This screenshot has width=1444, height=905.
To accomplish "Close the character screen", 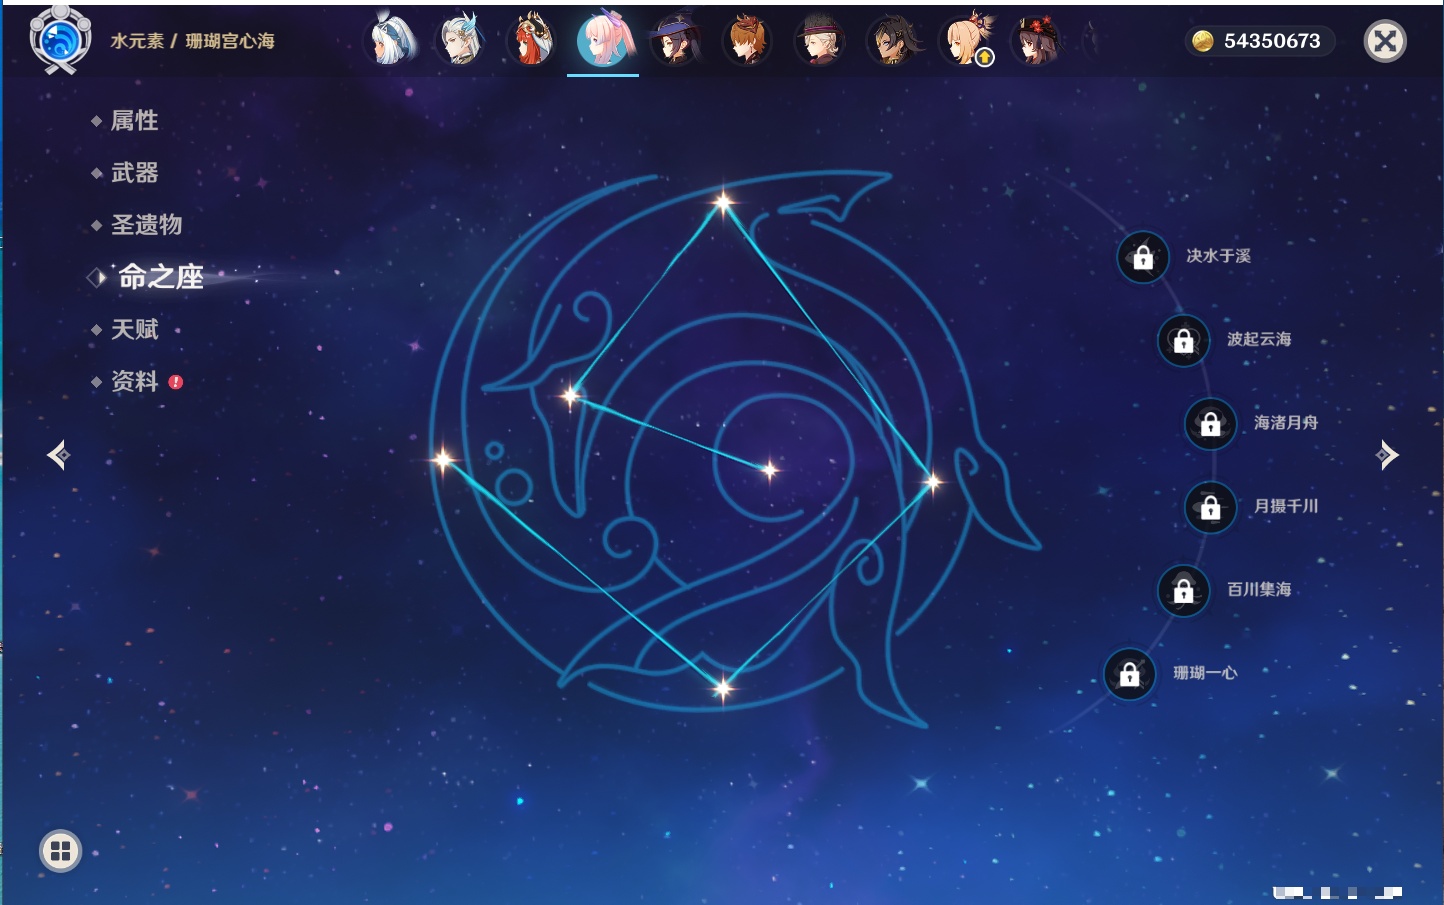I will pos(1385,41).
